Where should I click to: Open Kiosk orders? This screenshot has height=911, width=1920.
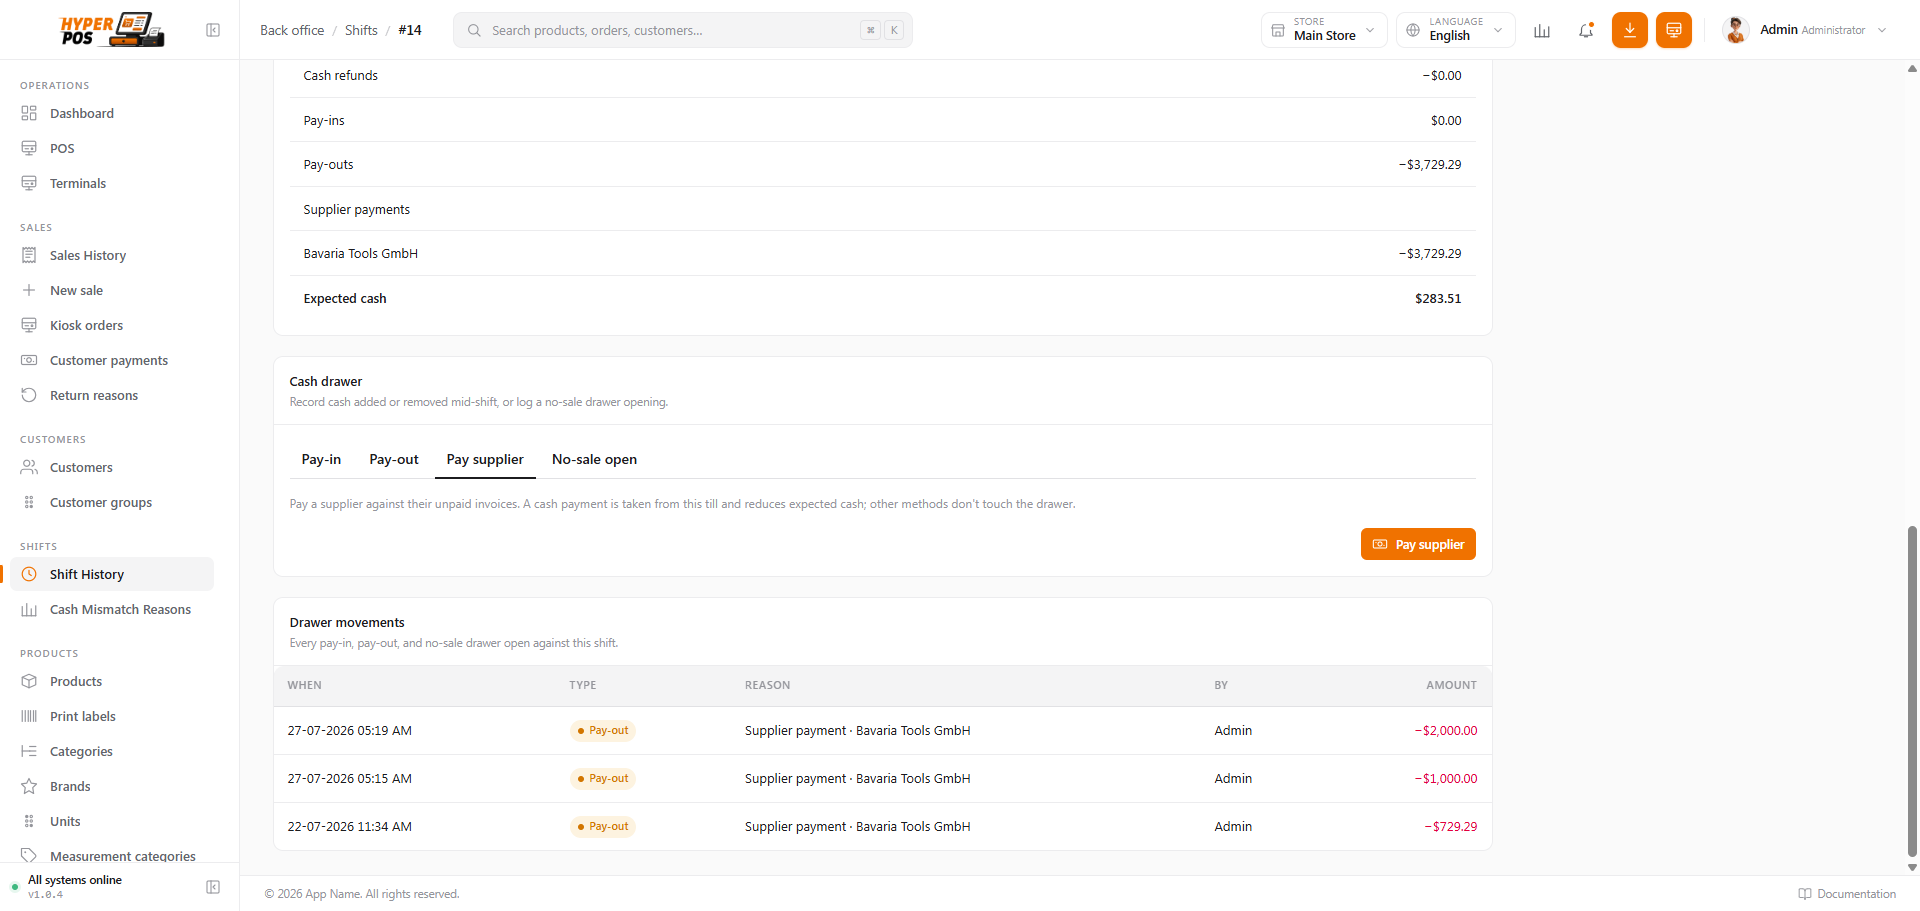[x=86, y=325]
